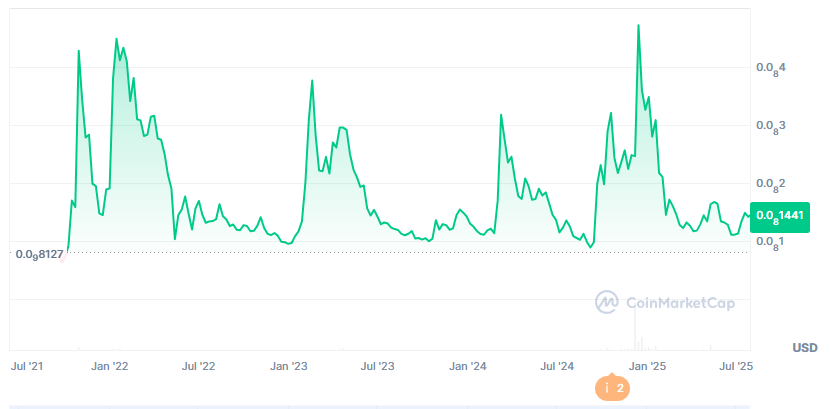Click the Jul '25 date axis label

(x=735, y=366)
